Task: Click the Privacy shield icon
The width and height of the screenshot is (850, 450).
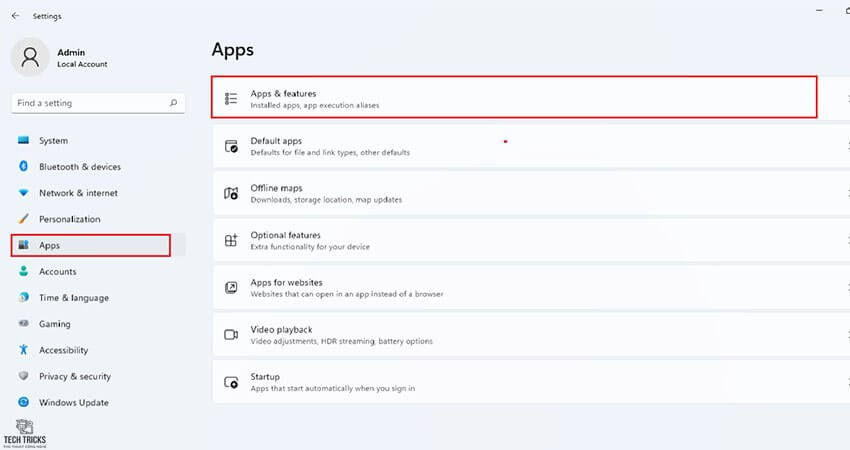Action: click(23, 376)
